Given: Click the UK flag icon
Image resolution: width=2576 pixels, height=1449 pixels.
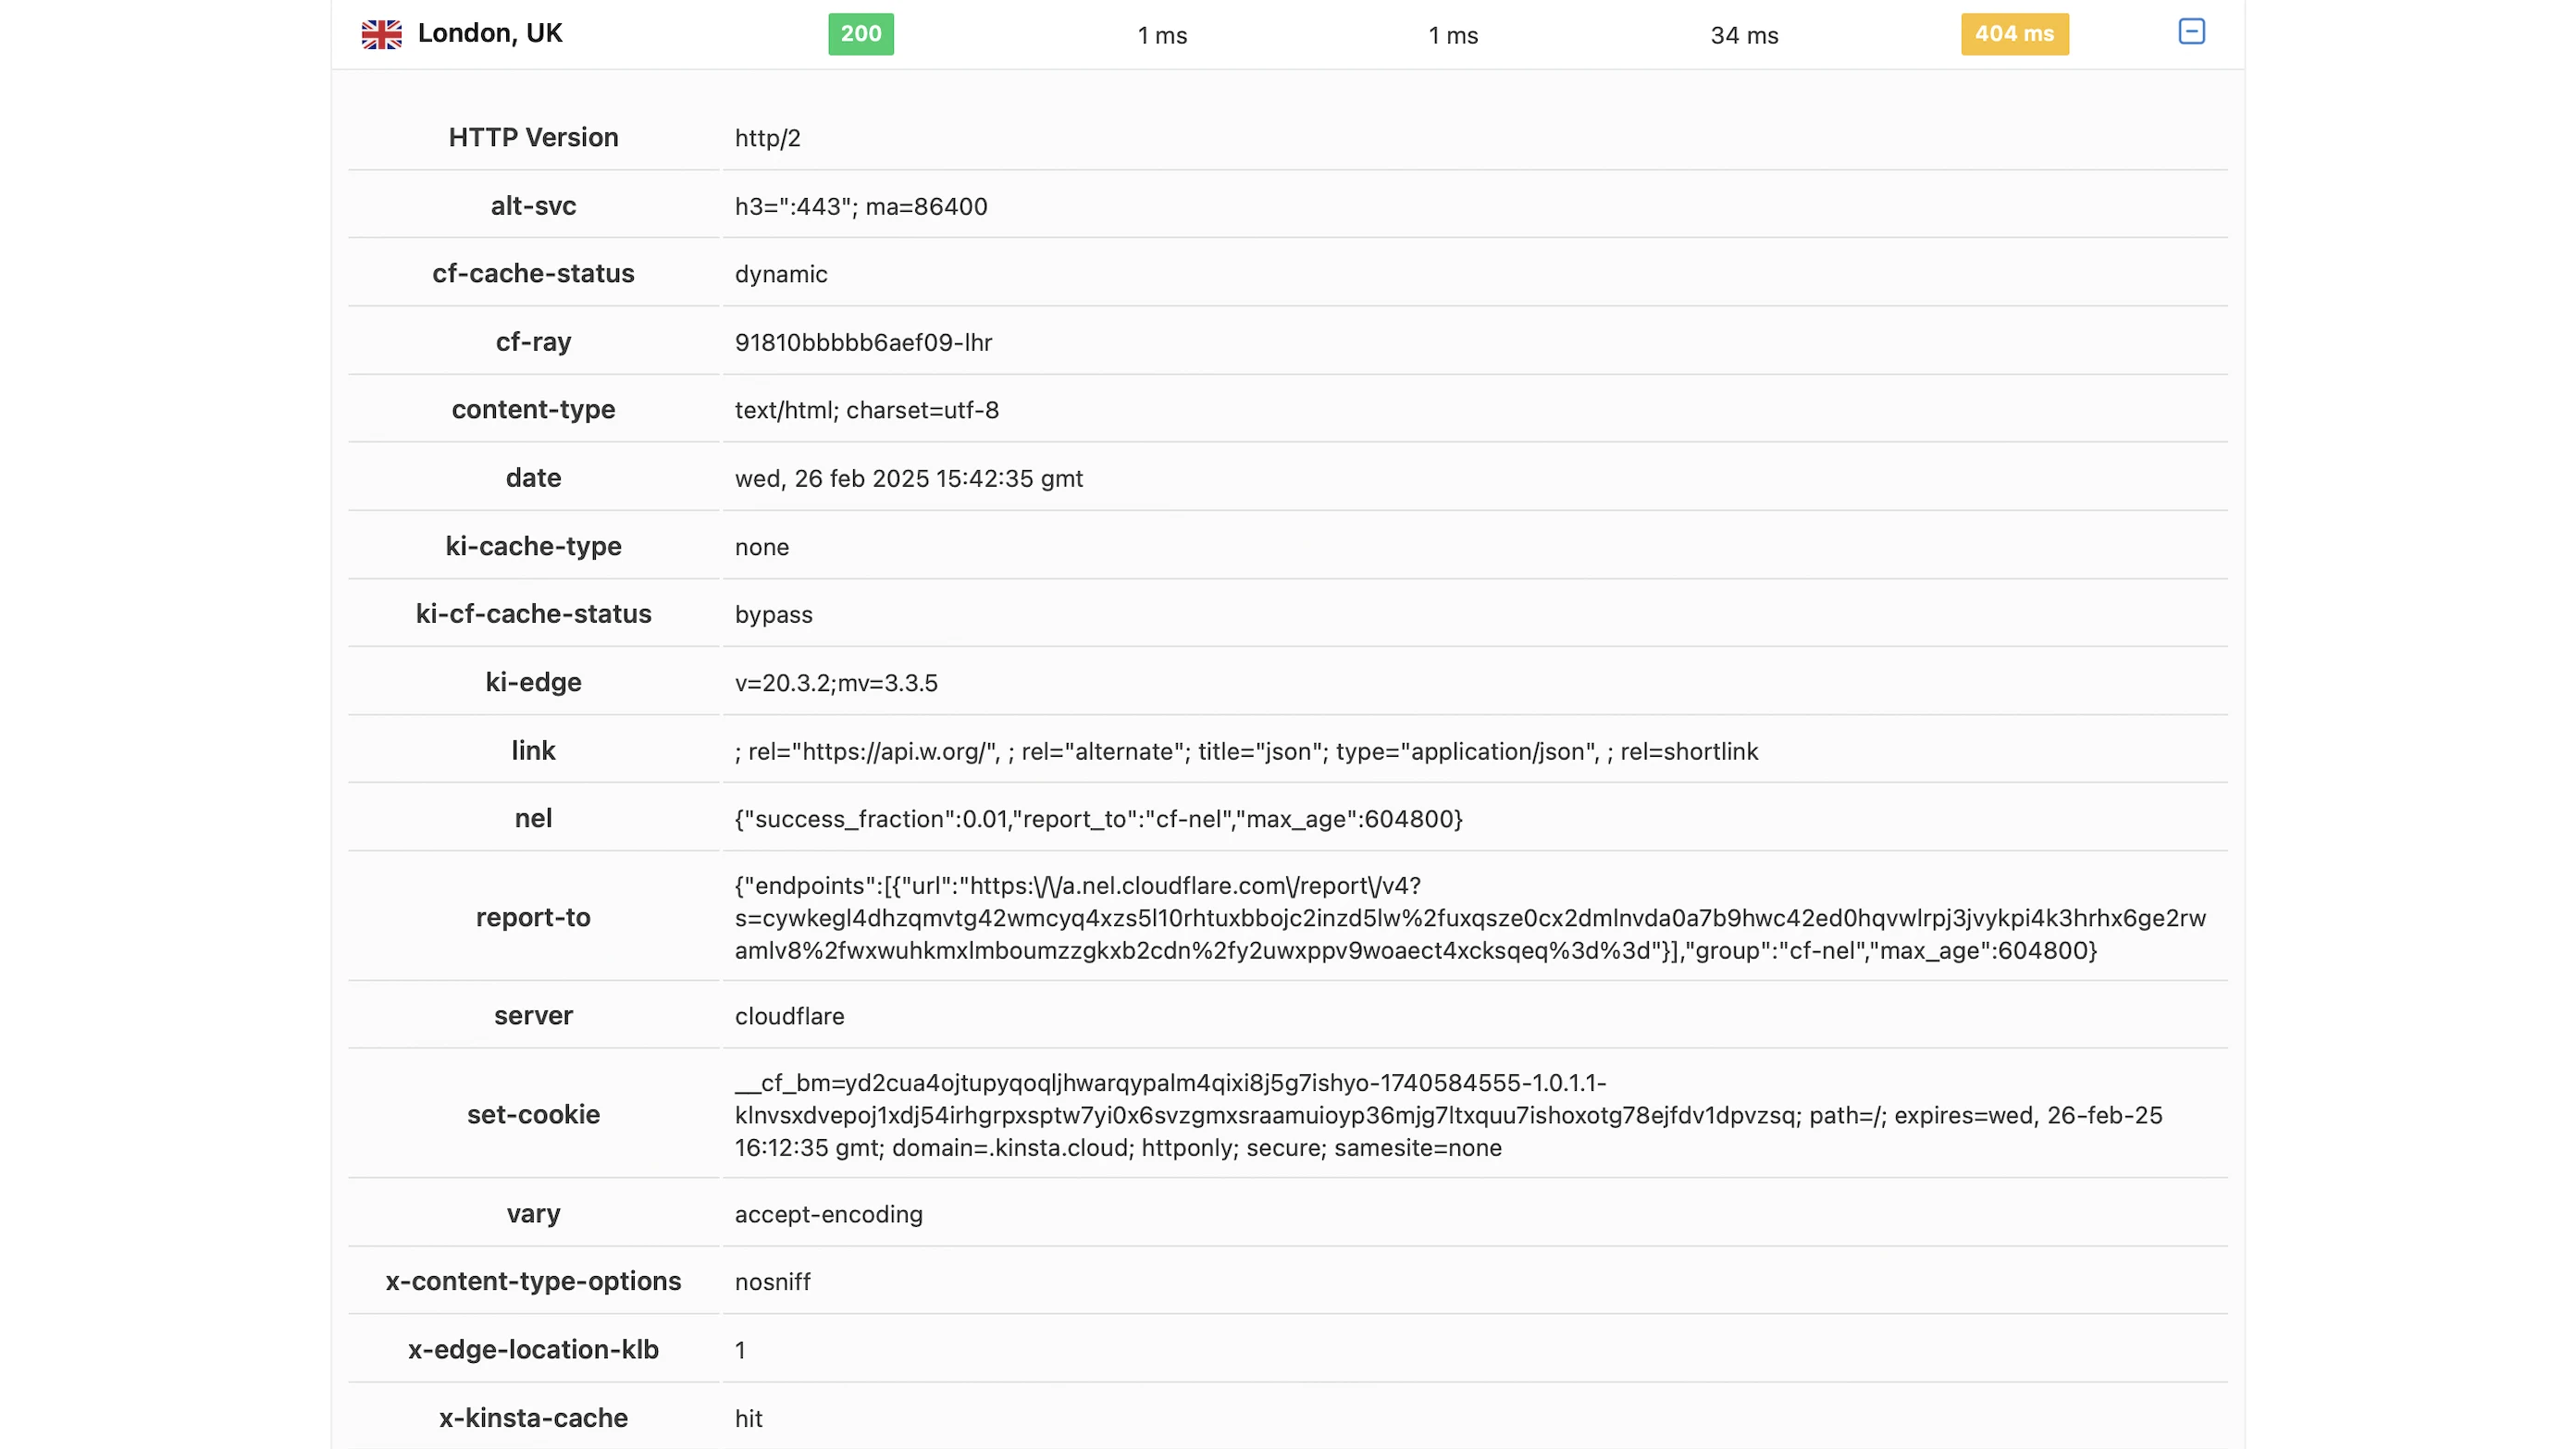Looking at the screenshot, I should point(381,34).
